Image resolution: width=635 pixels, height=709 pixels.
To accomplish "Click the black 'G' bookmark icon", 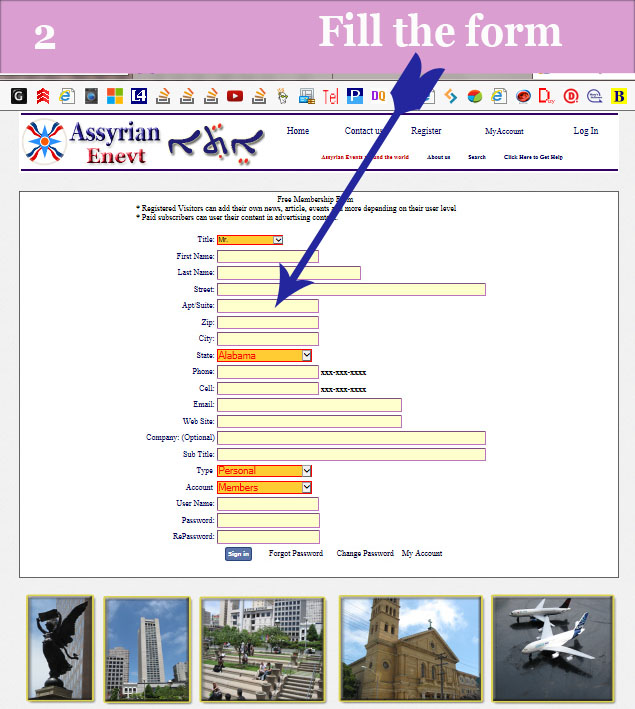I will click(19, 96).
